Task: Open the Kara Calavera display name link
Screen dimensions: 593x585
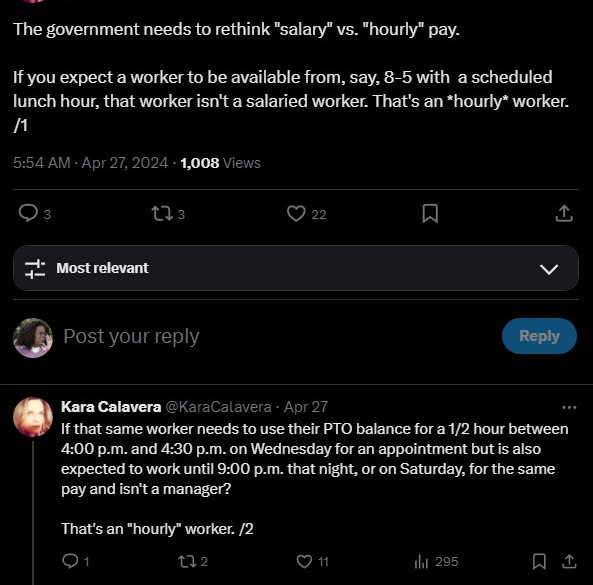Action: pos(111,407)
